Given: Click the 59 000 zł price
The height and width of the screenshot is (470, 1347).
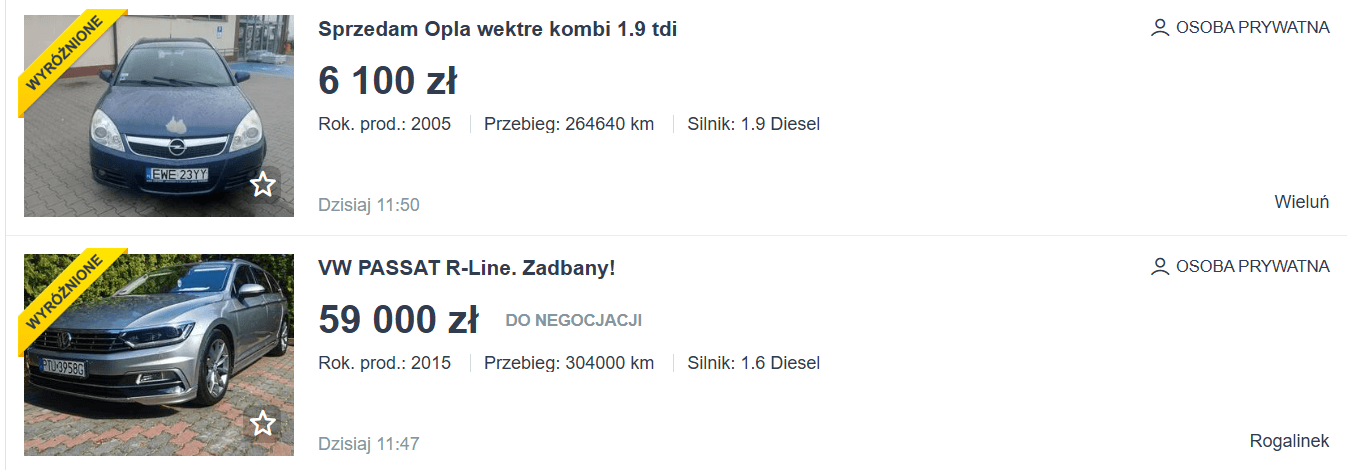Looking at the screenshot, I should point(398,320).
